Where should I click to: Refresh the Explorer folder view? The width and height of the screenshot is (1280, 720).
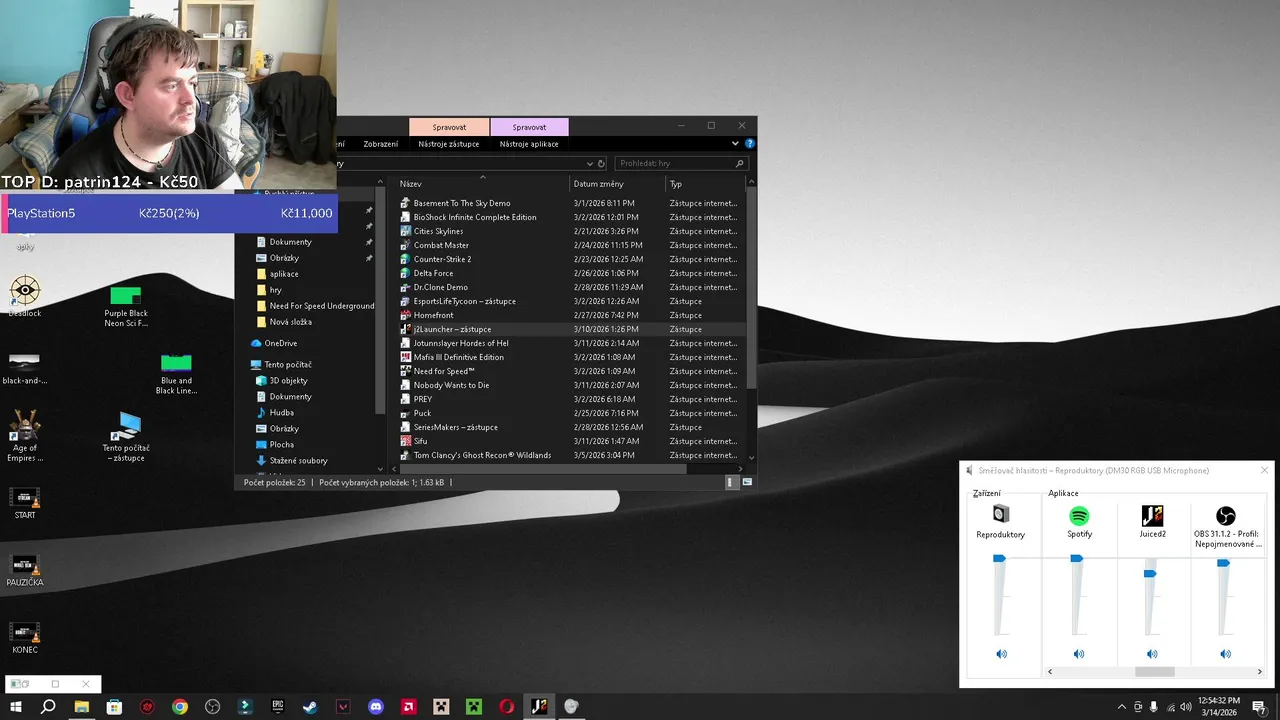[601, 163]
